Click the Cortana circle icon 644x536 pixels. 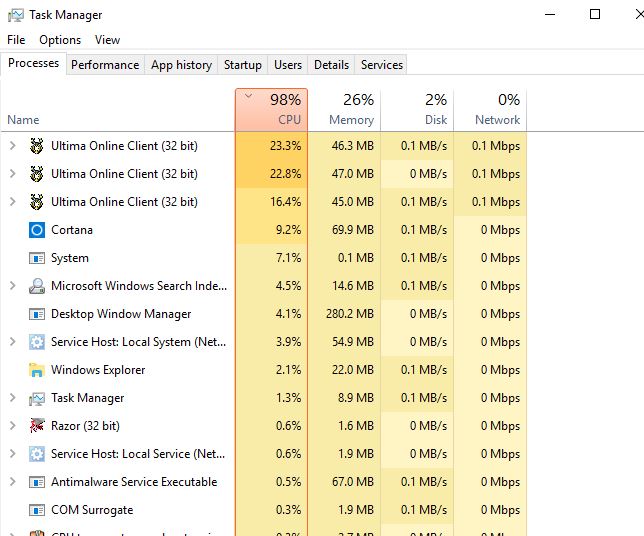(x=37, y=230)
